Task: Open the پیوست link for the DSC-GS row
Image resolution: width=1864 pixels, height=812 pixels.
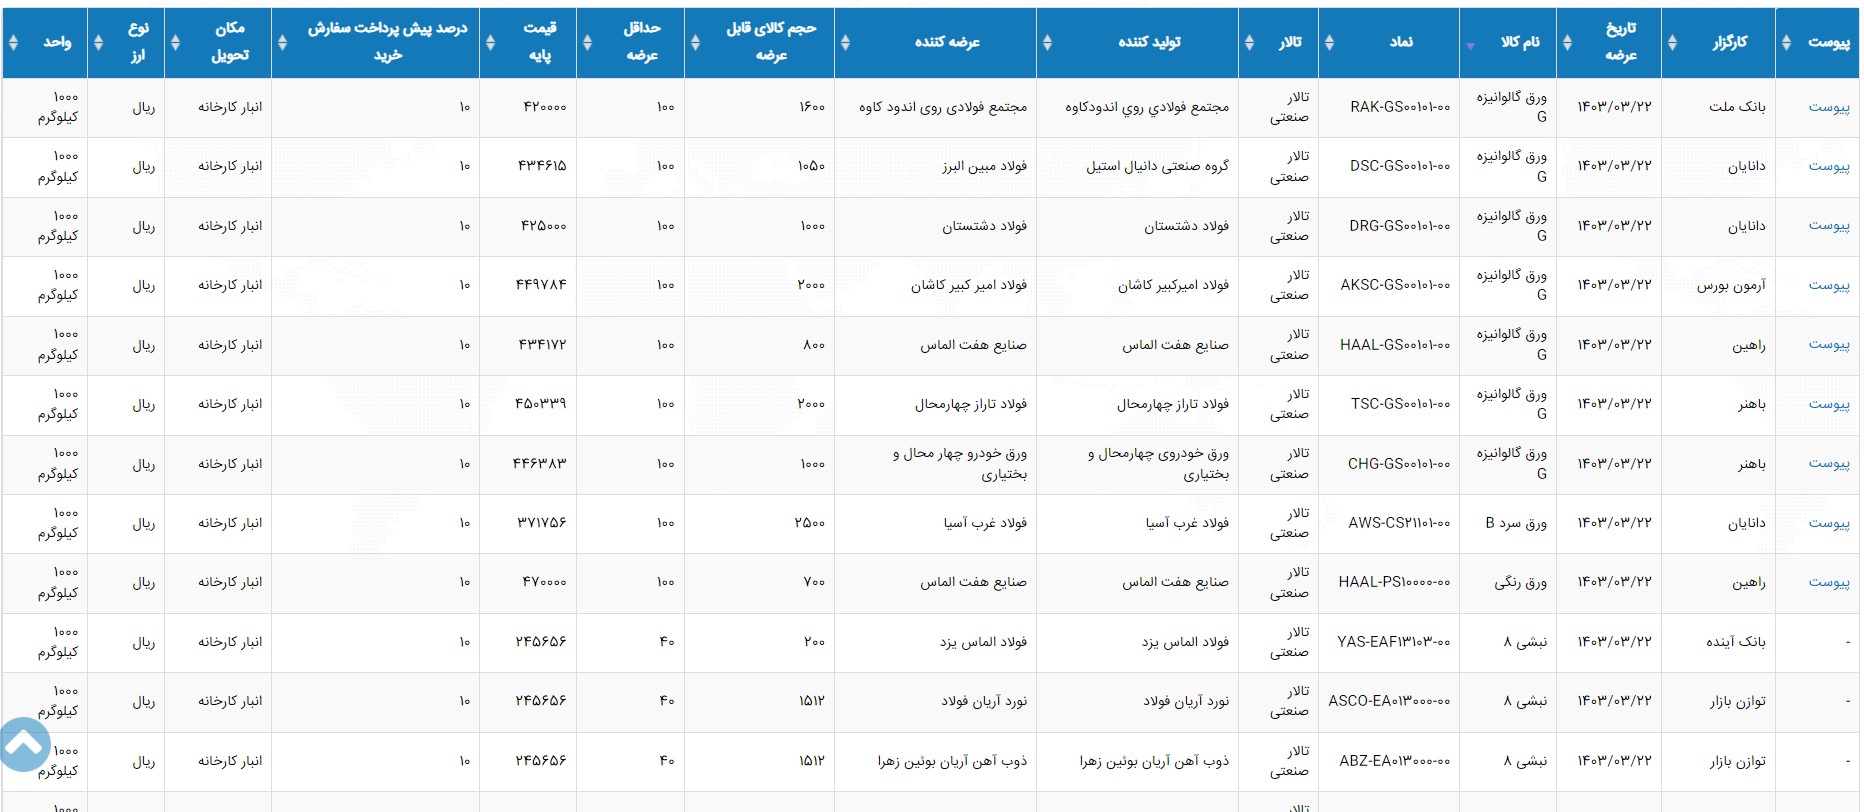Action: pos(1828,166)
